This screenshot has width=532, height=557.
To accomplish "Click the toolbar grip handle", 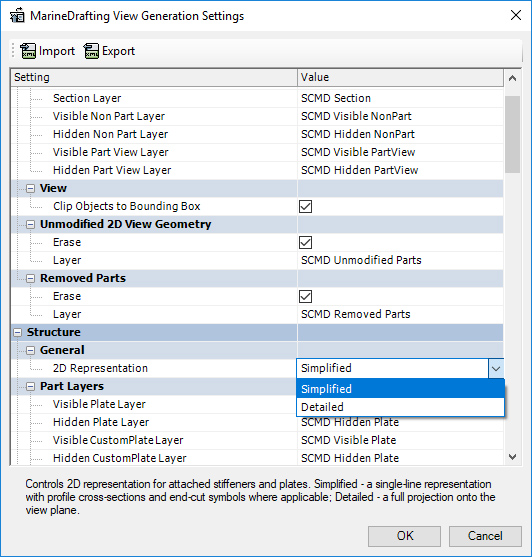I will click(x=13, y=50).
